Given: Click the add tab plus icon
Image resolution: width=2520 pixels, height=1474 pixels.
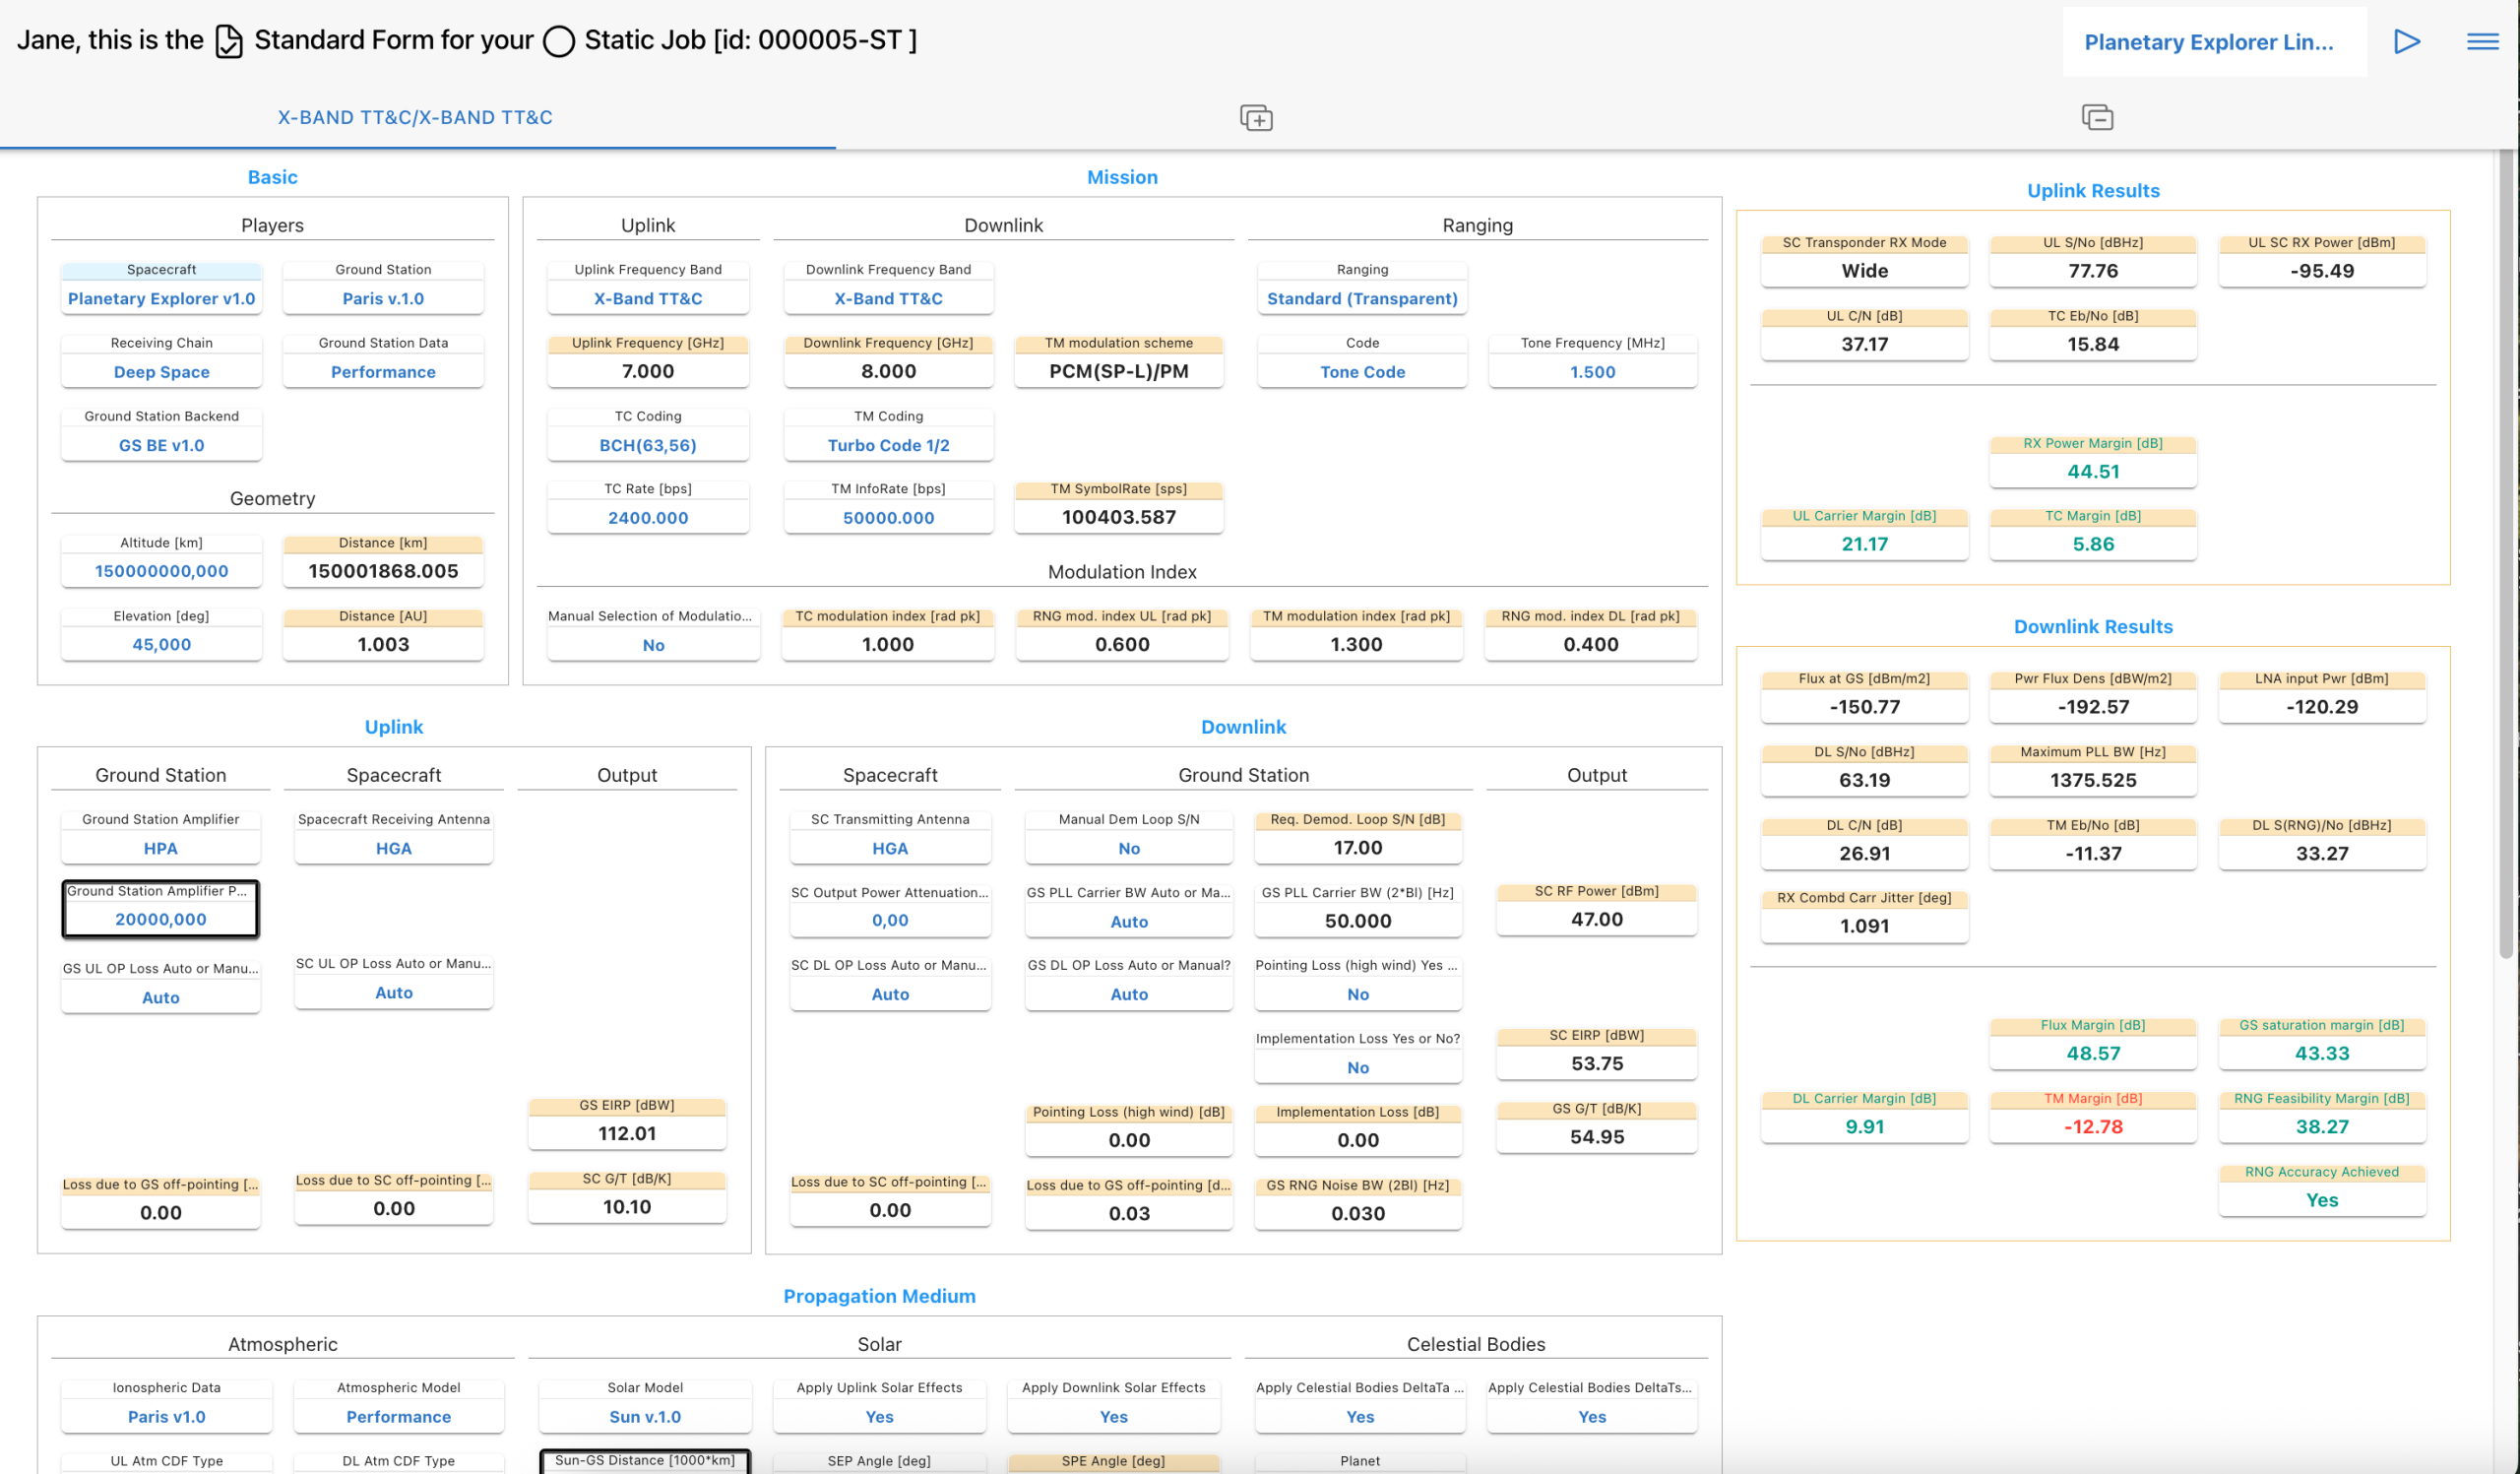Looking at the screenshot, I should pyautogui.click(x=1256, y=118).
